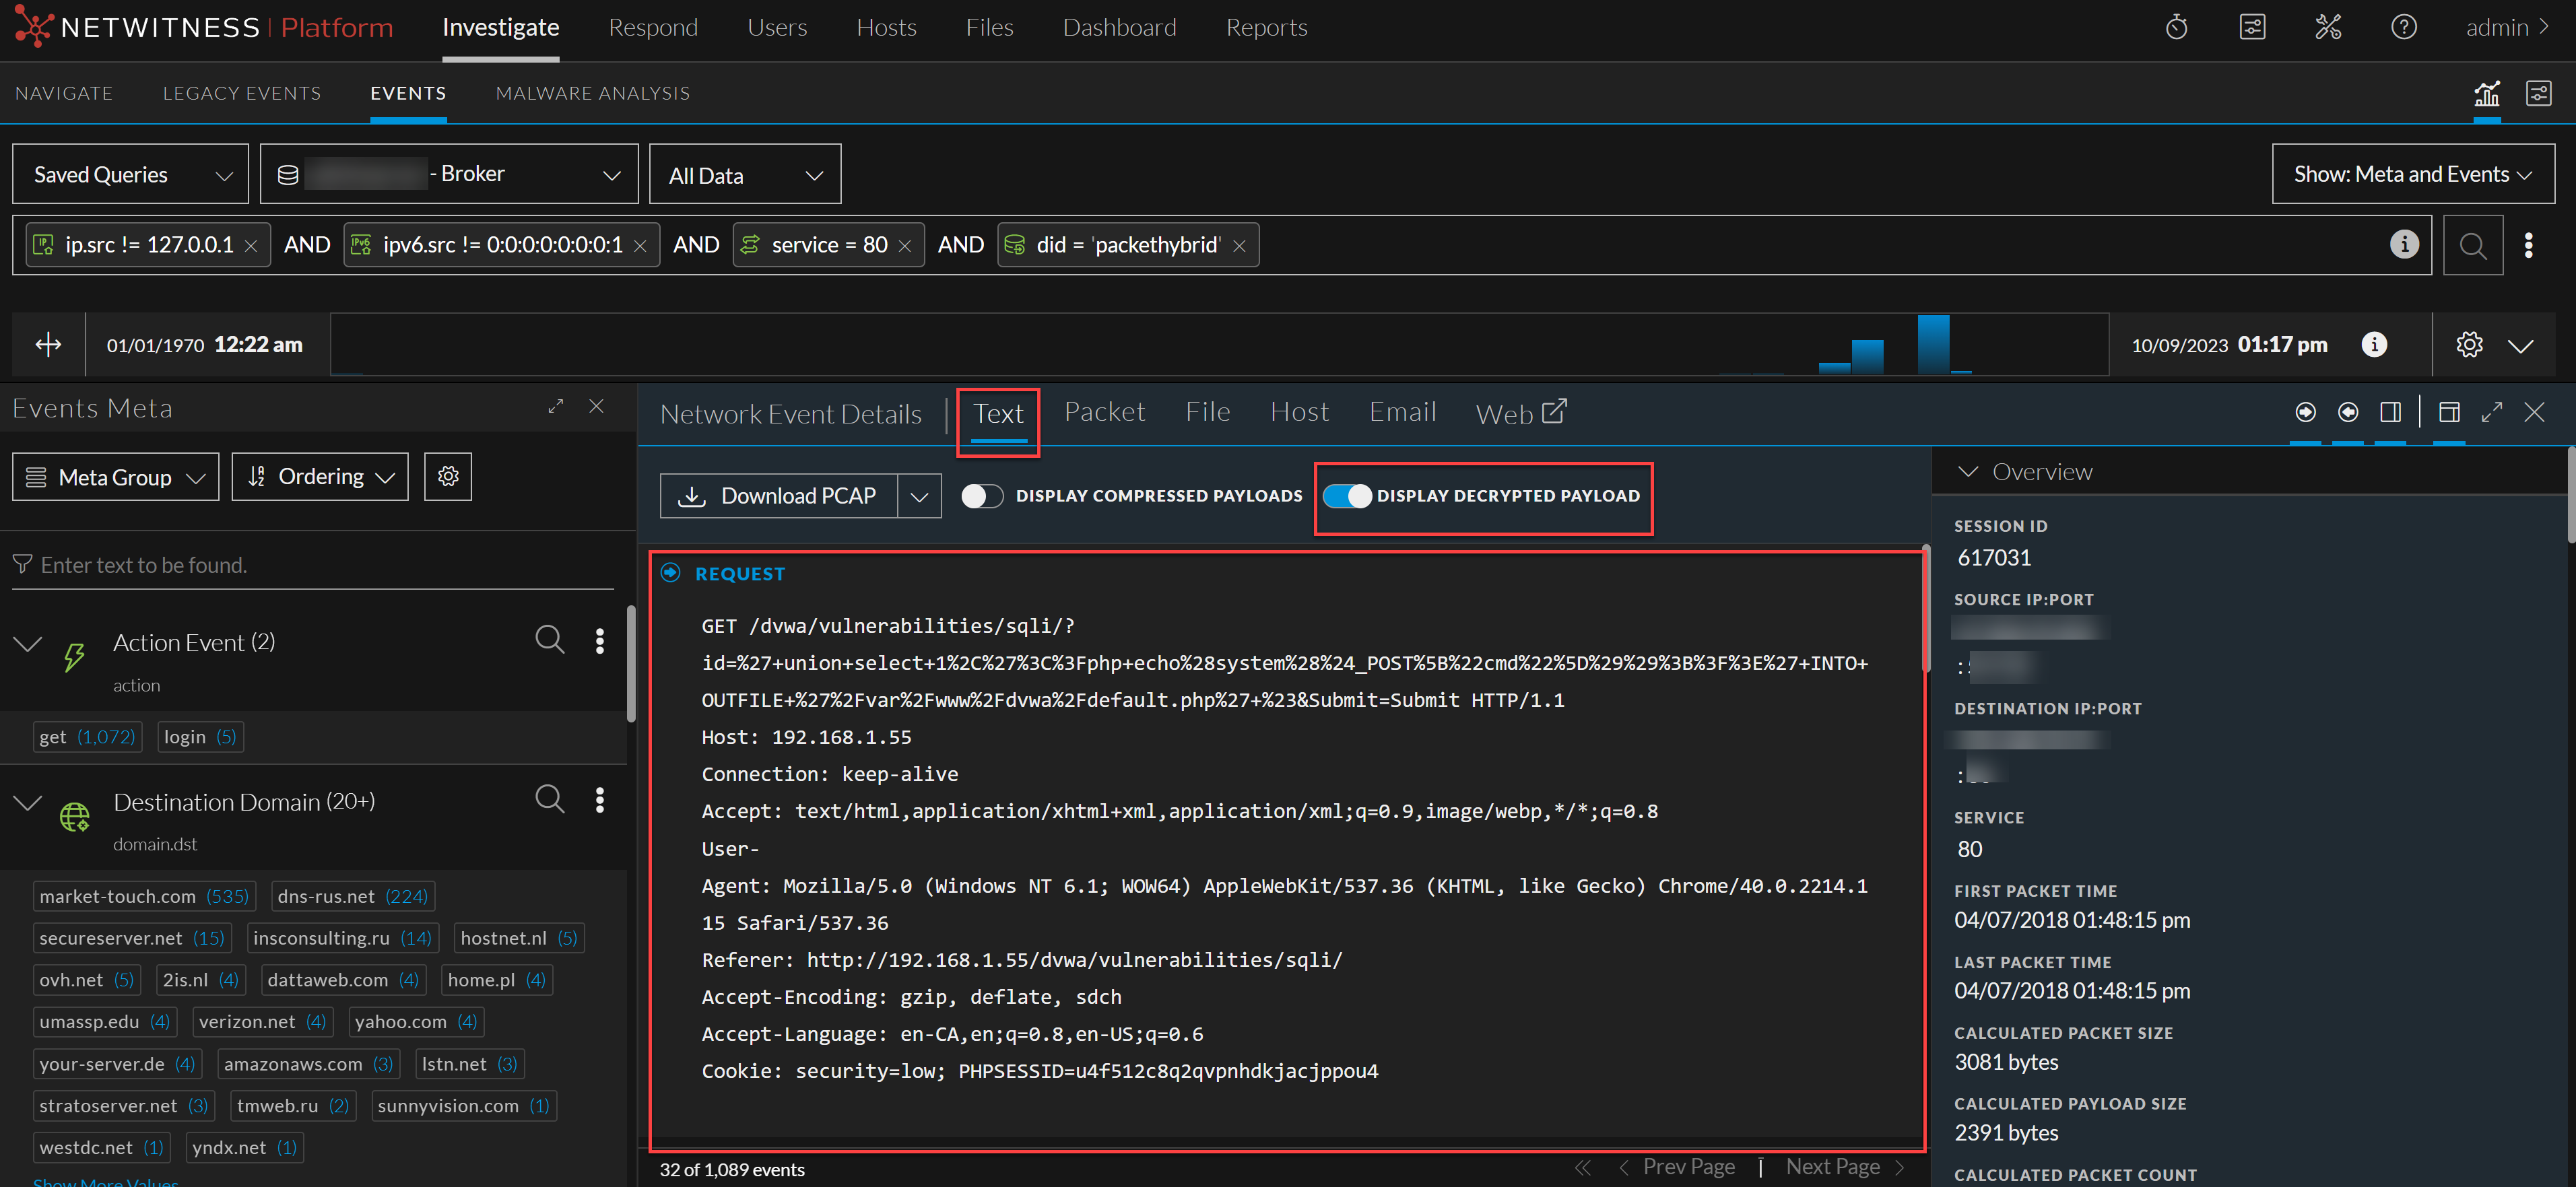Viewport: 2576px width, 1187px height.
Task: Collapse the Overview section chevron
Action: 1967,472
